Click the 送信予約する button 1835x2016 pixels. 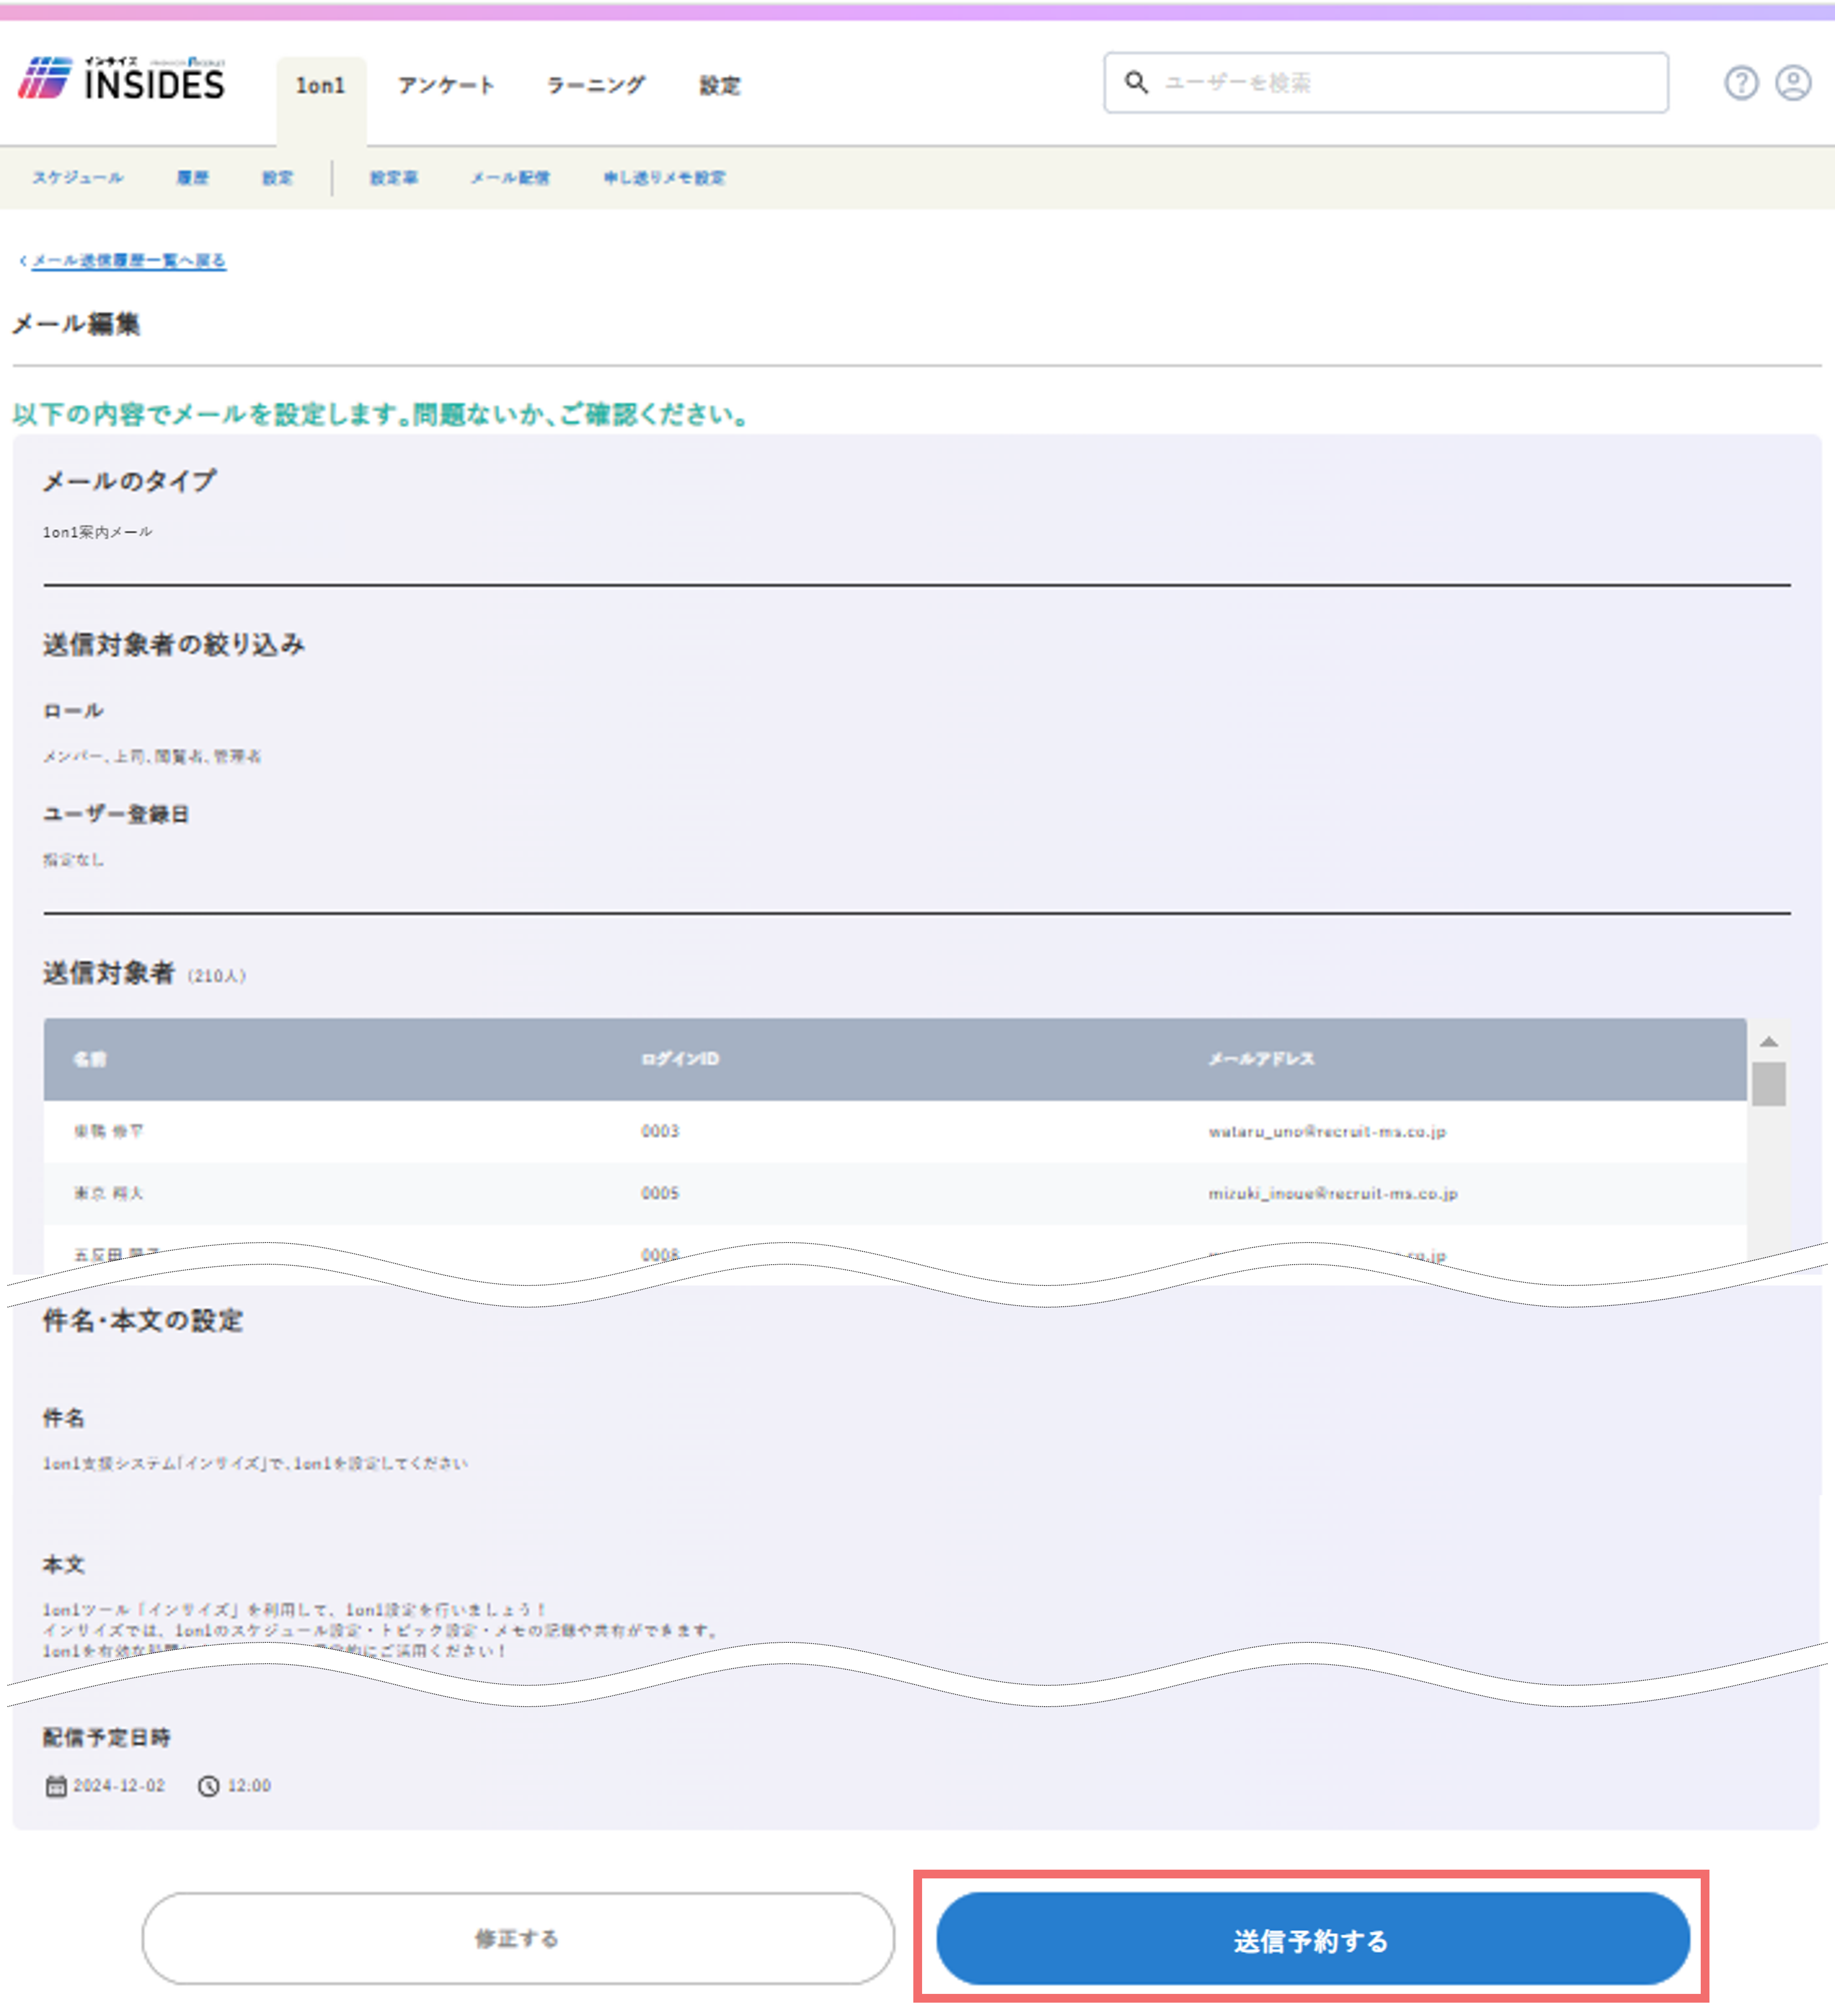tap(1313, 1938)
